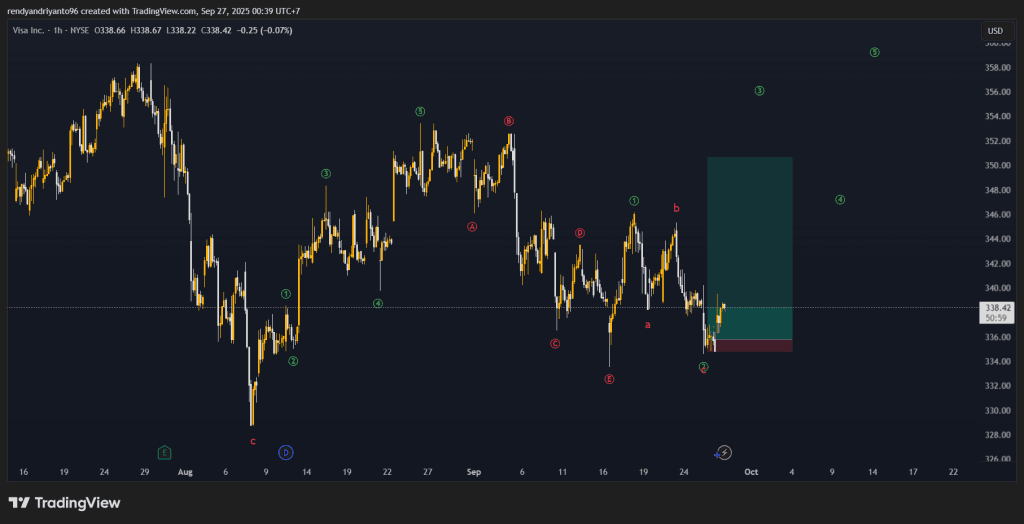Select the red circled C wave label
The image size is (1024, 524).
pyautogui.click(x=555, y=344)
